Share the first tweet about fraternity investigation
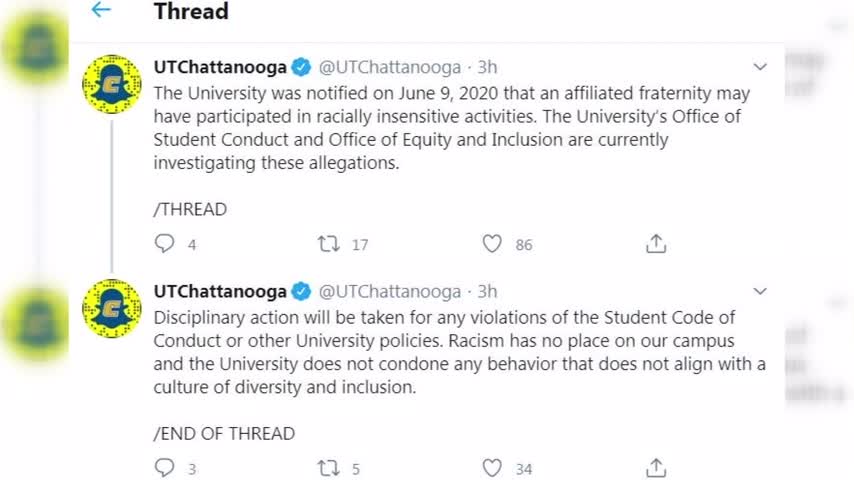The width and height of the screenshot is (854, 480). click(656, 244)
